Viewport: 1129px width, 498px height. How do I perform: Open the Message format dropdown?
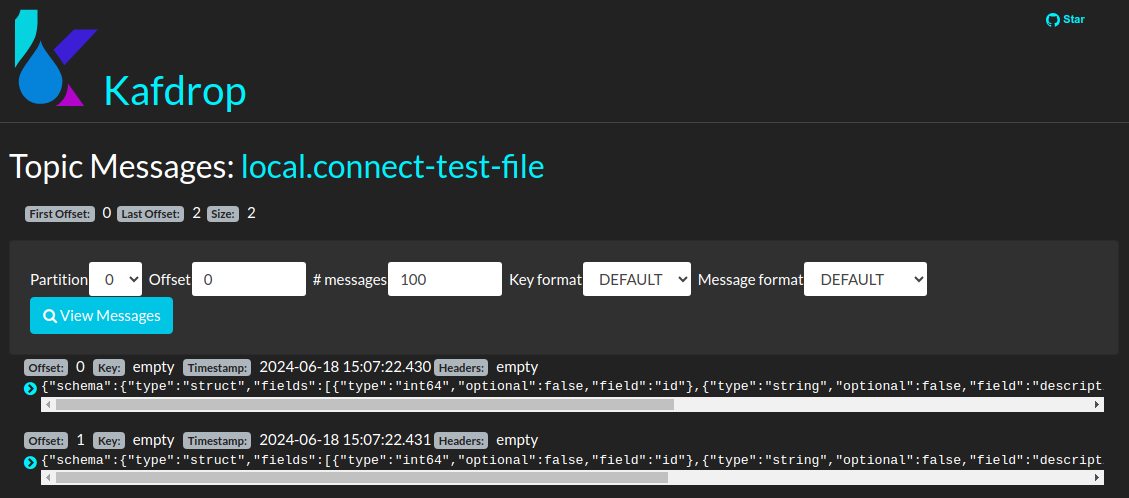coord(865,279)
